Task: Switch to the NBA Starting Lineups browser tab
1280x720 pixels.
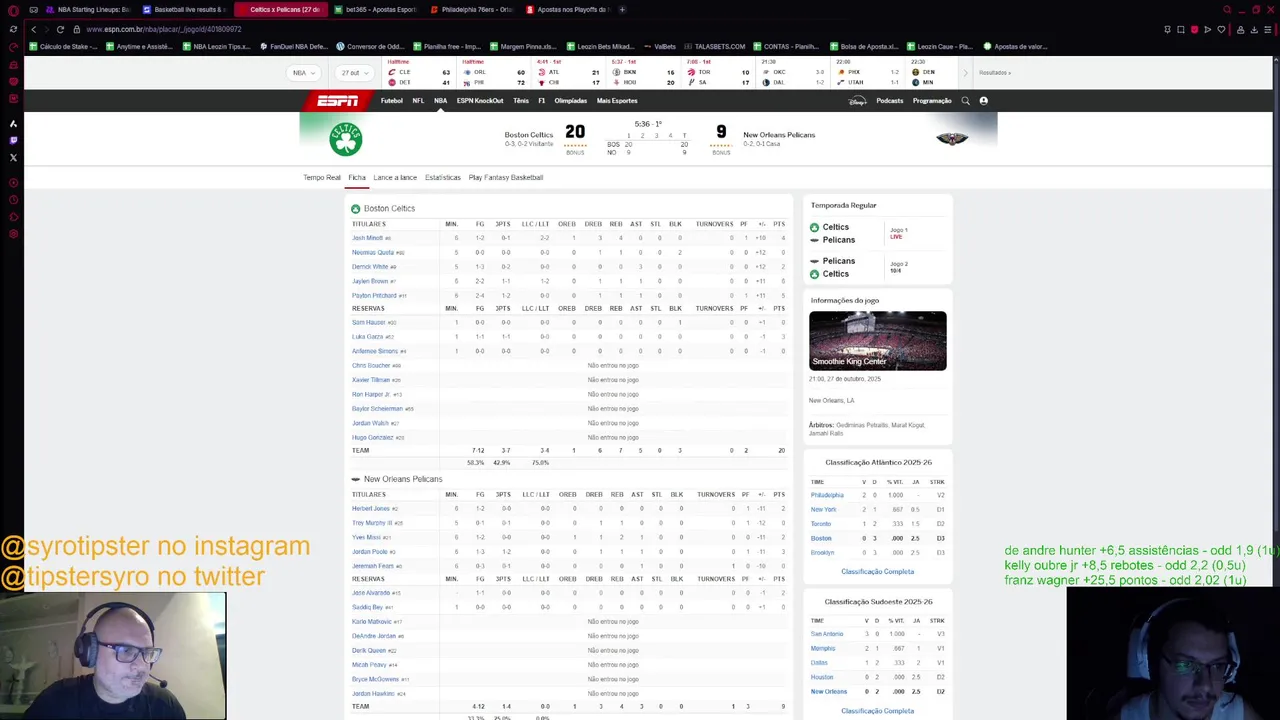Action: [x=88, y=10]
